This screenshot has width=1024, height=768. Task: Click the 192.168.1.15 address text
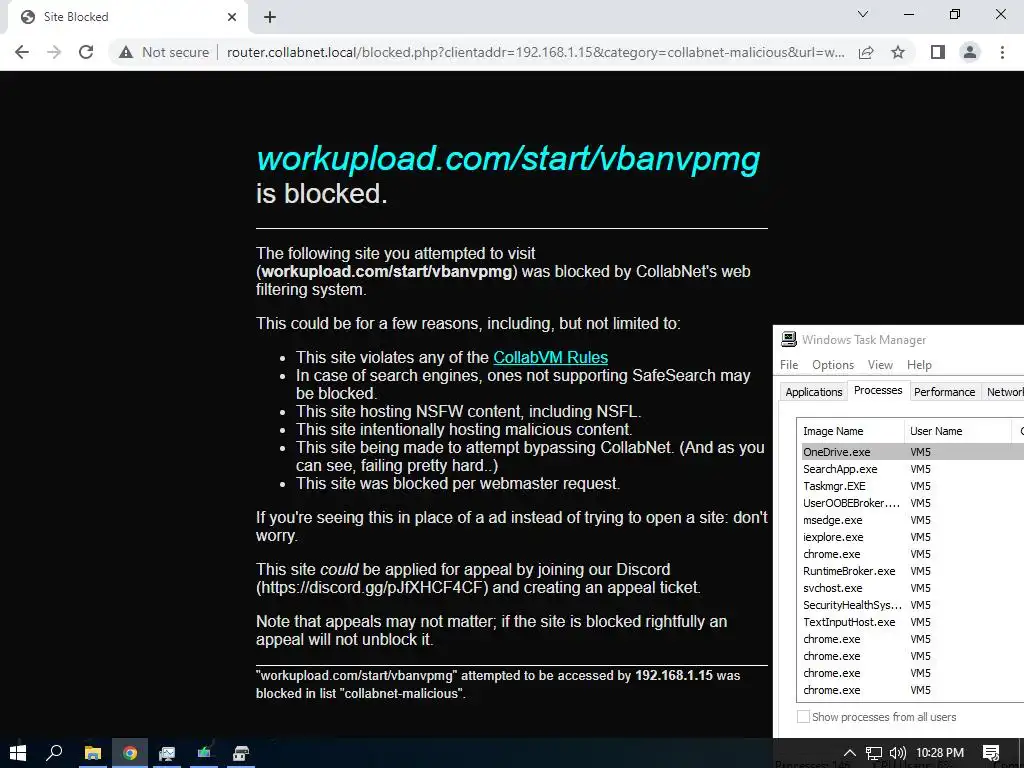click(674, 675)
